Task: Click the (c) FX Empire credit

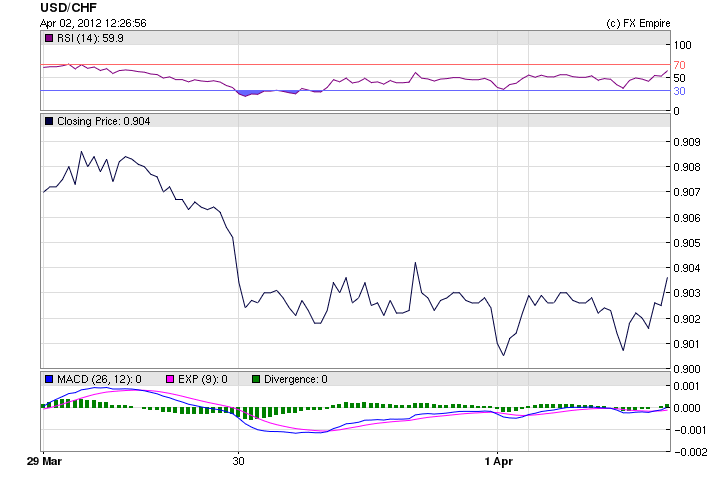Action: point(638,23)
